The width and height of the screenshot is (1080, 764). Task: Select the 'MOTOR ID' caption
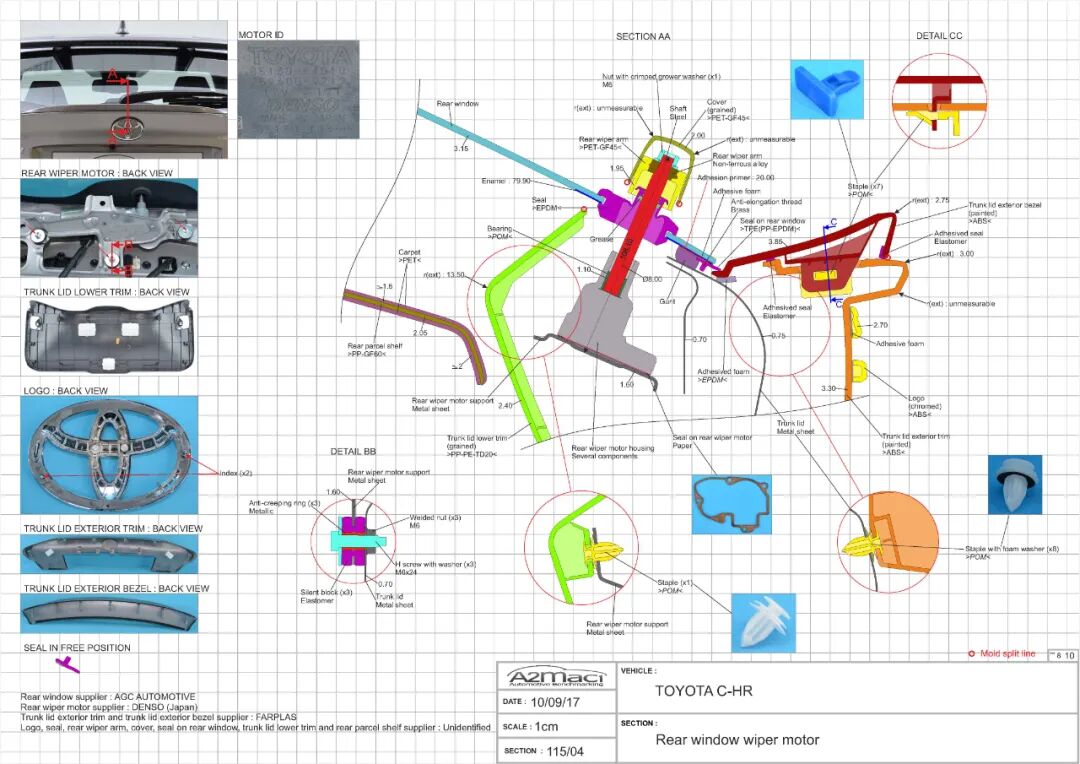pos(261,34)
